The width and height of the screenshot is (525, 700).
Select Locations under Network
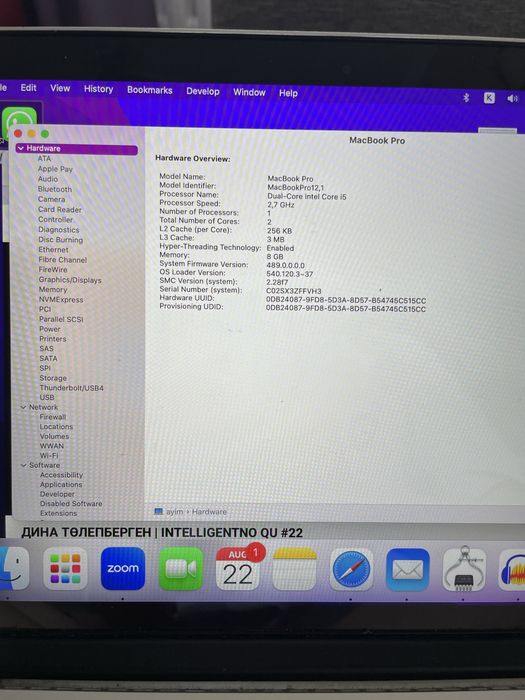point(56,427)
